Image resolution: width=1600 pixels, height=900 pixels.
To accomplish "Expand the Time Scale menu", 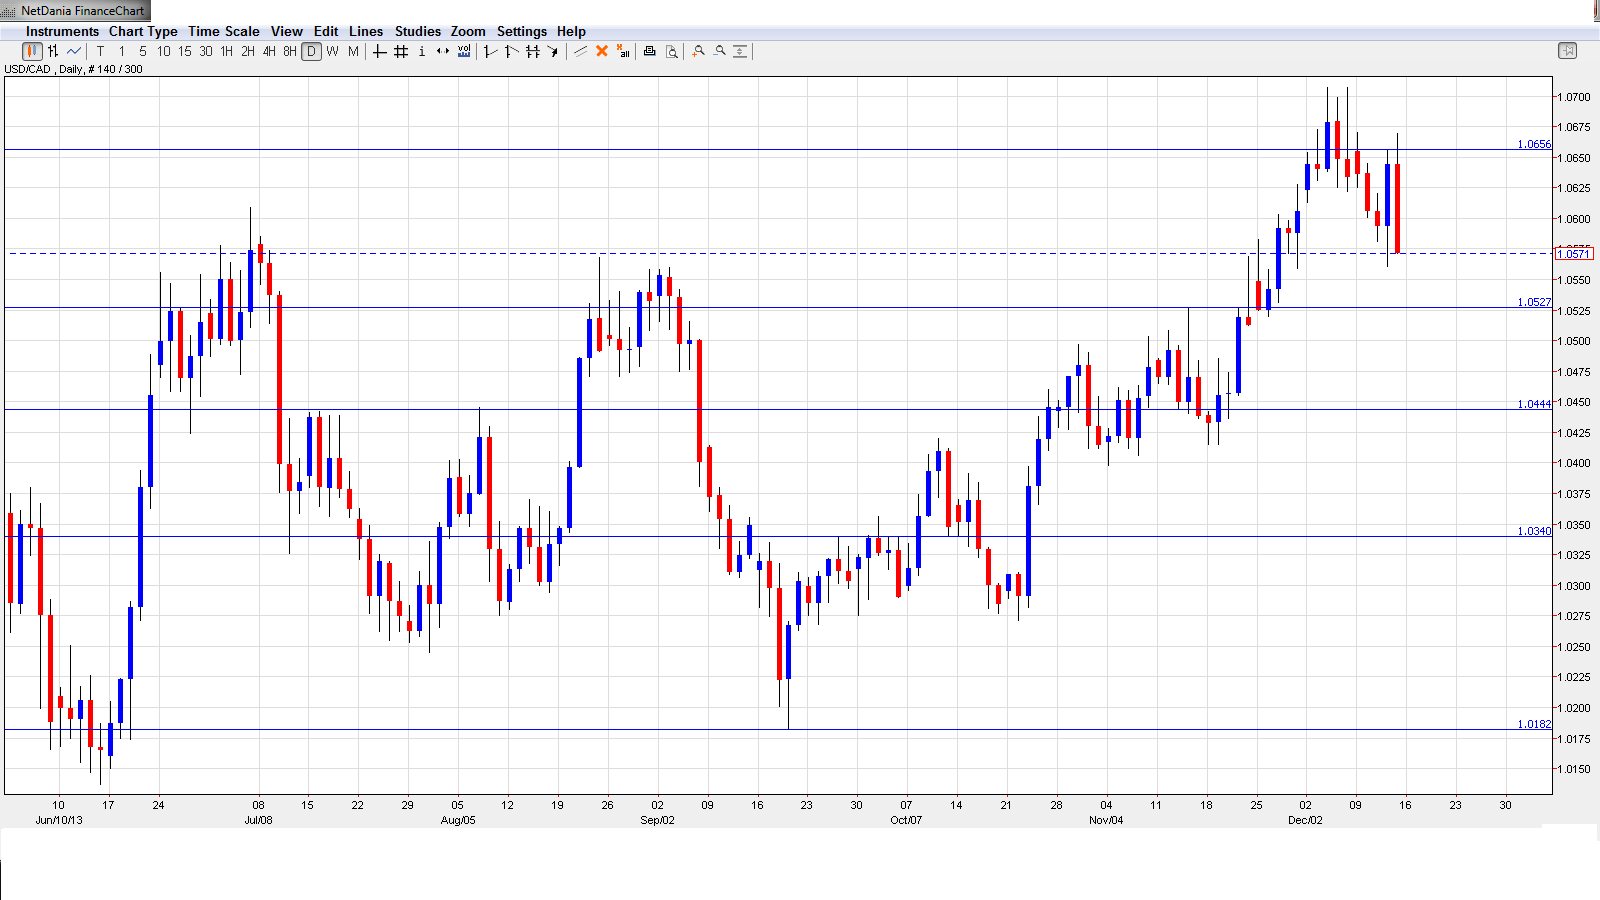I will [x=224, y=31].
